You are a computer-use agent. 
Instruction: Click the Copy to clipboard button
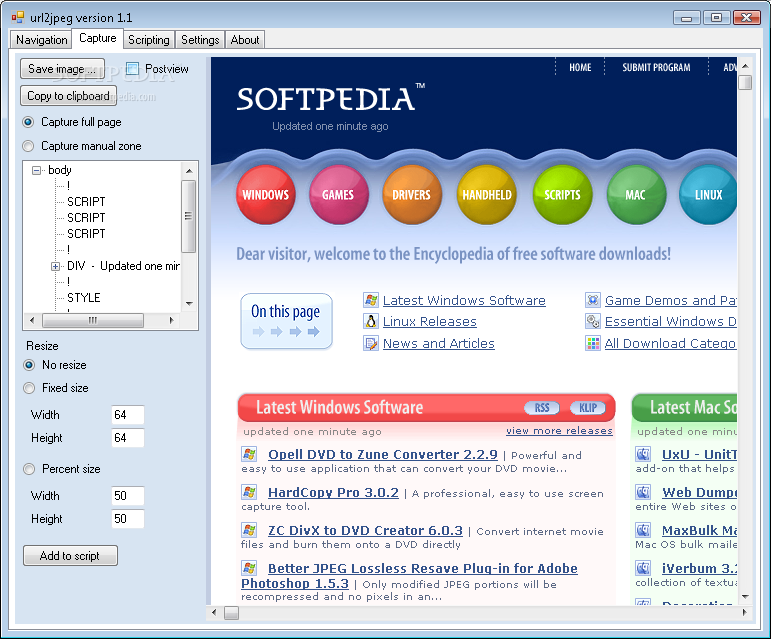pyautogui.click(x=68, y=96)
